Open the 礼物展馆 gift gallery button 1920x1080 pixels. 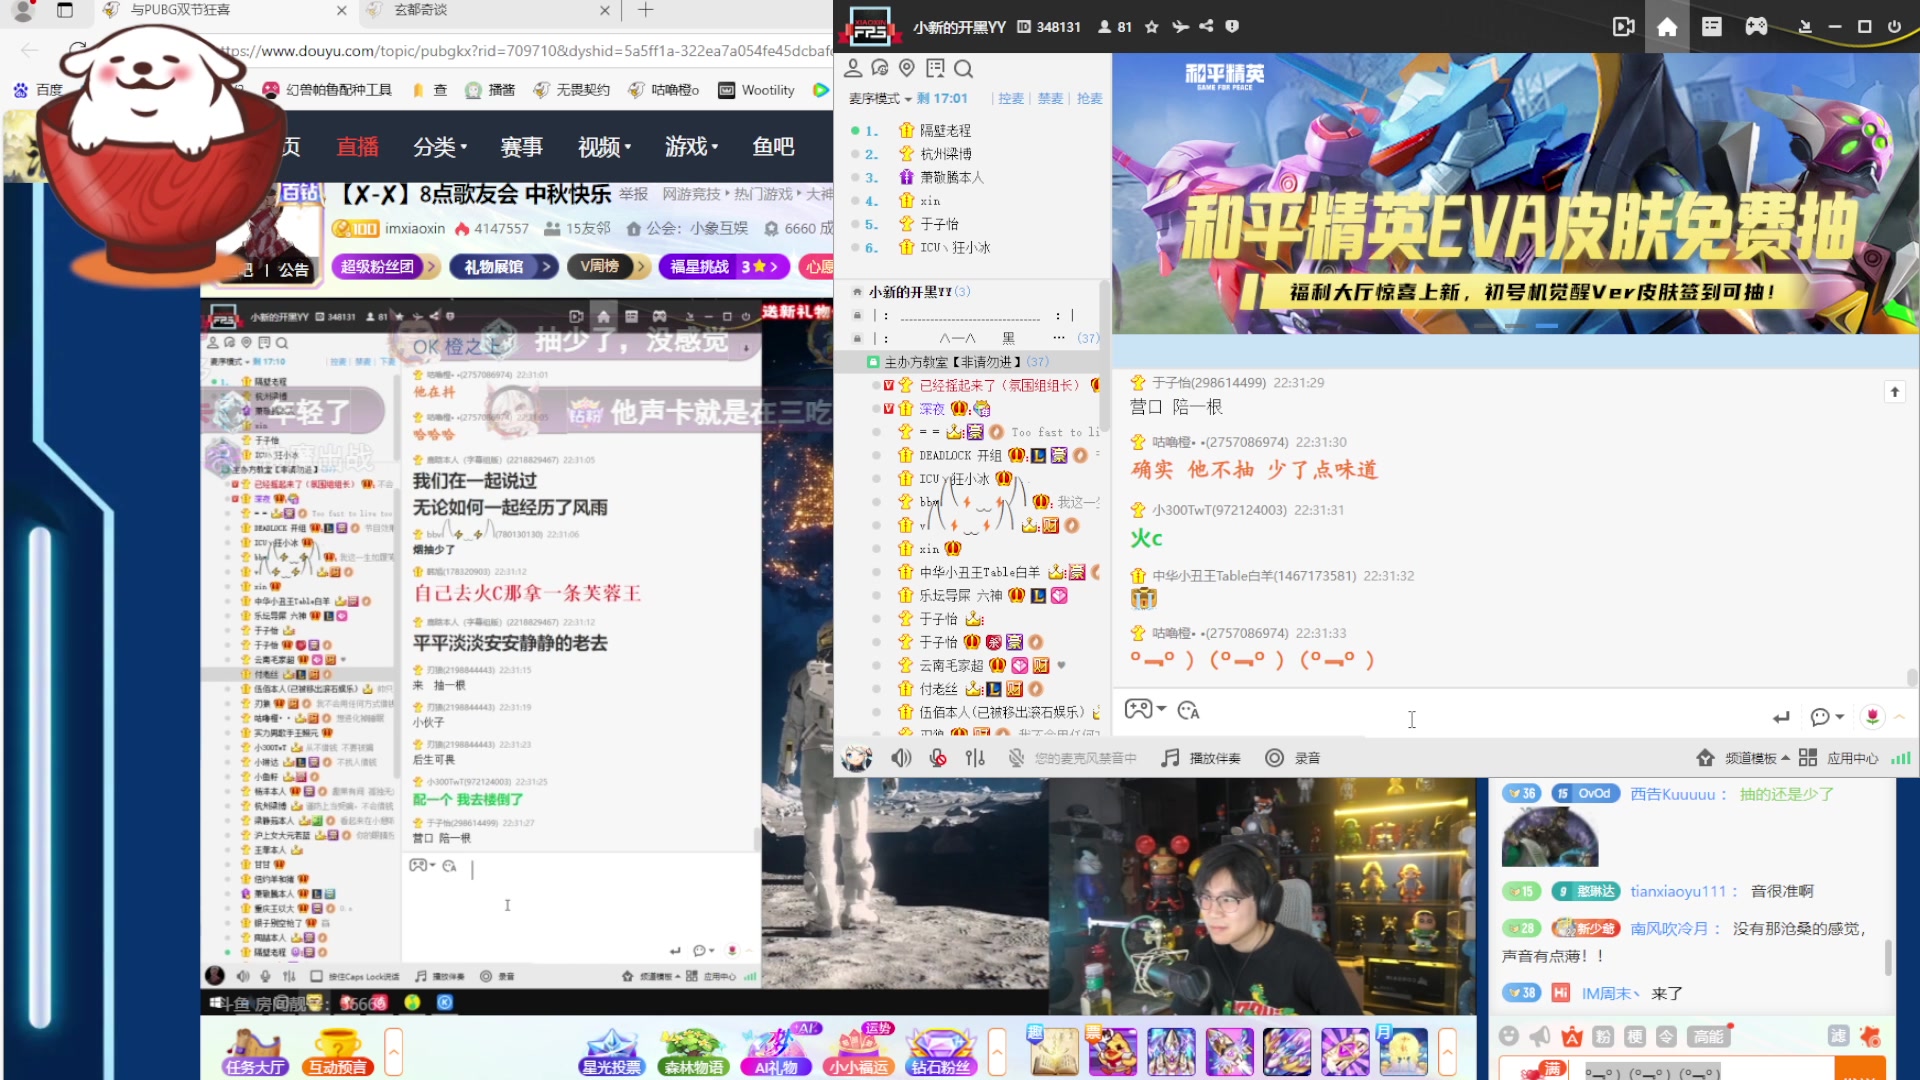503,267
